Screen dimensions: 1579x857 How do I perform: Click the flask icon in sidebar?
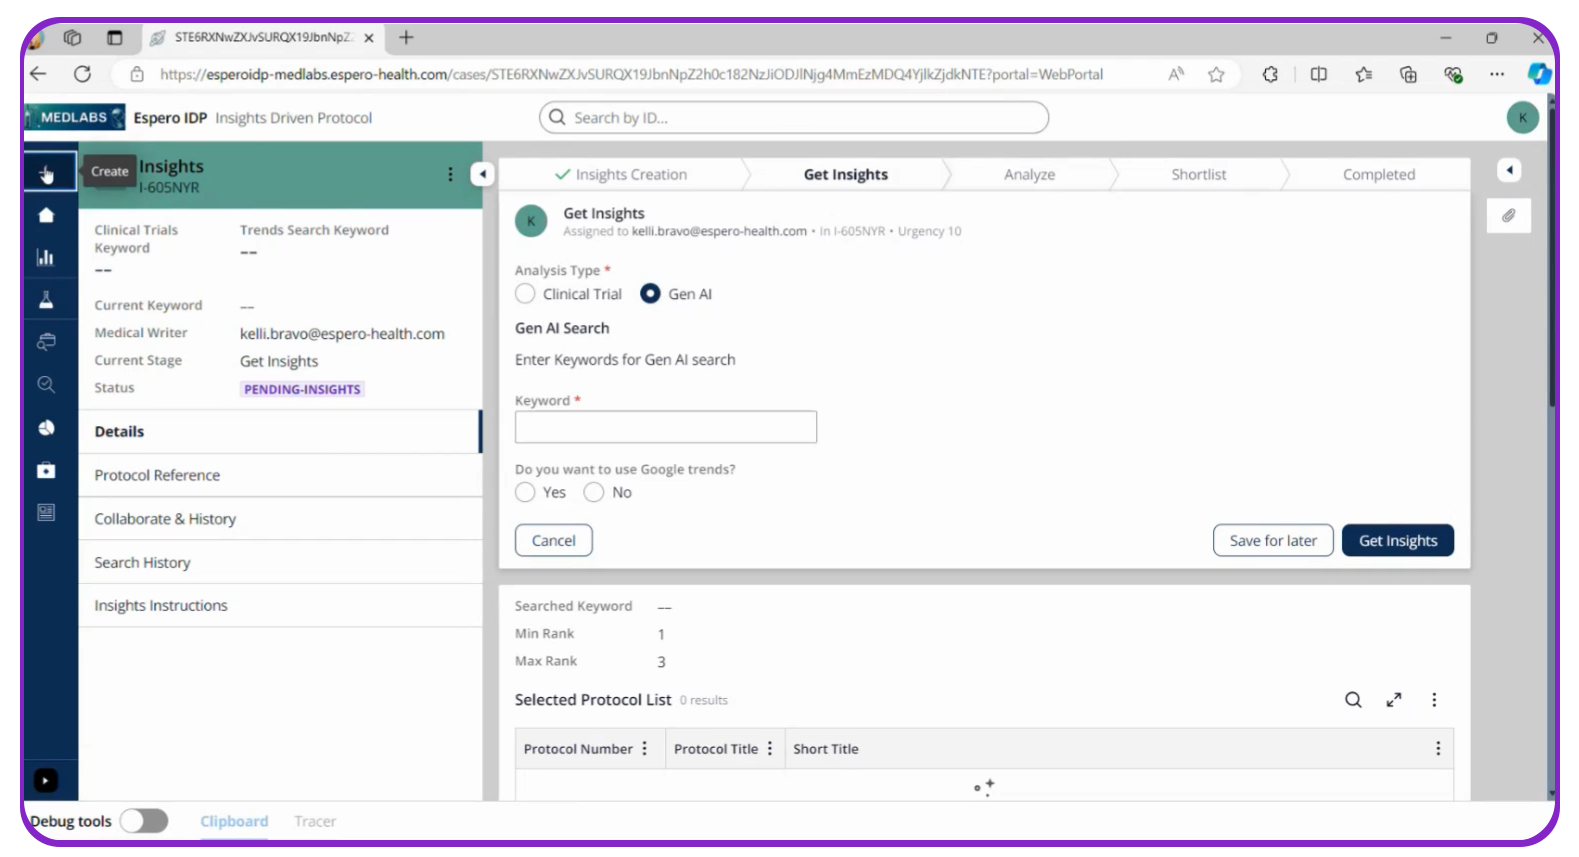point(46,300)
